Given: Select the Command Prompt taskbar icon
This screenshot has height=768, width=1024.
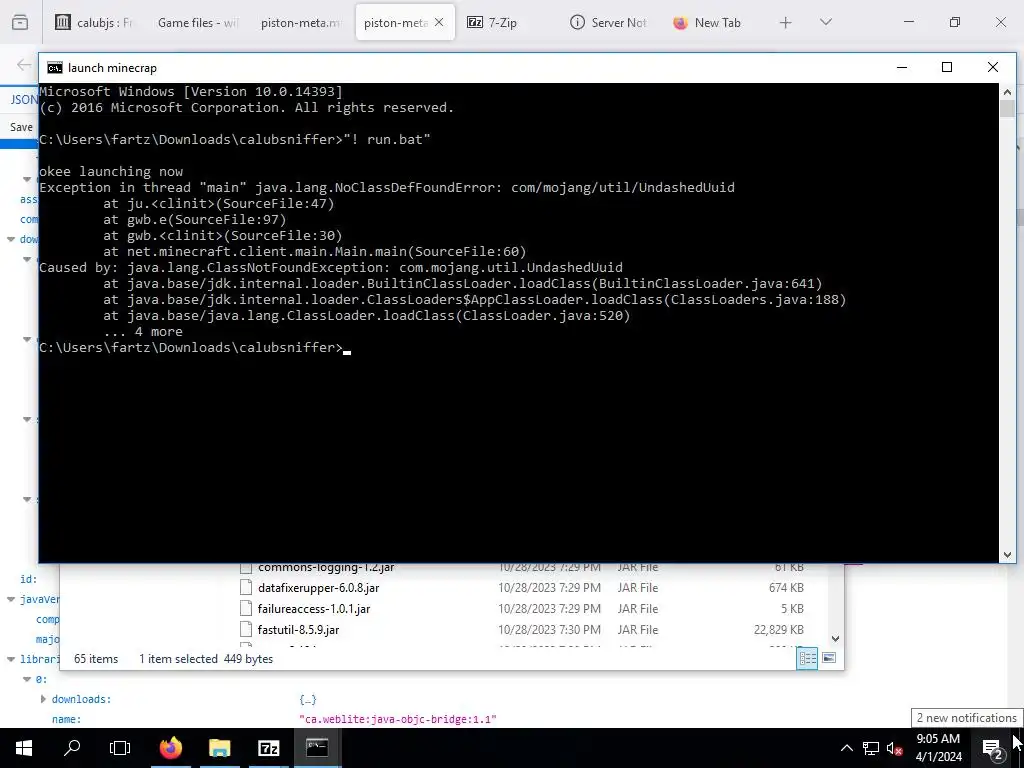Looking at the screenshot, I should [x=317, y=748].
